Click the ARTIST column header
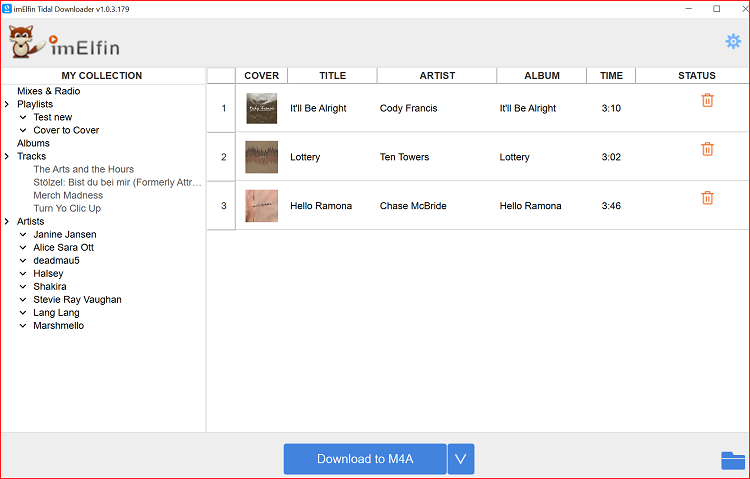The width and height of the screenshot is (750, 479). 437,76
